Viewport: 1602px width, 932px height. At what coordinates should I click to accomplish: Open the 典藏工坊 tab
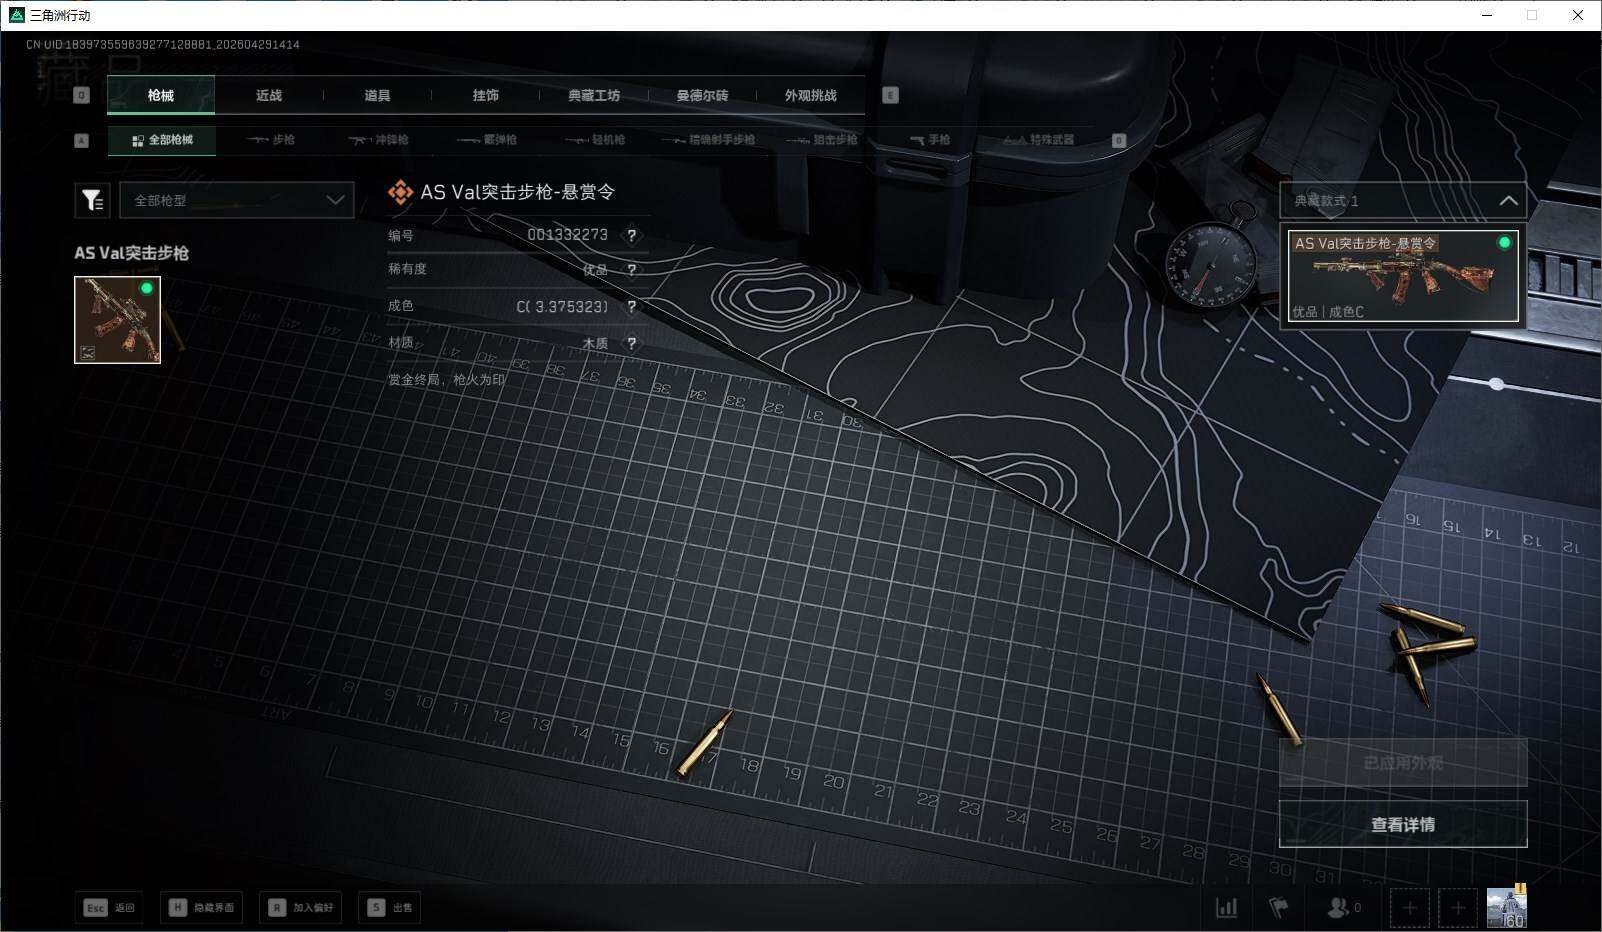coord(594,95)
